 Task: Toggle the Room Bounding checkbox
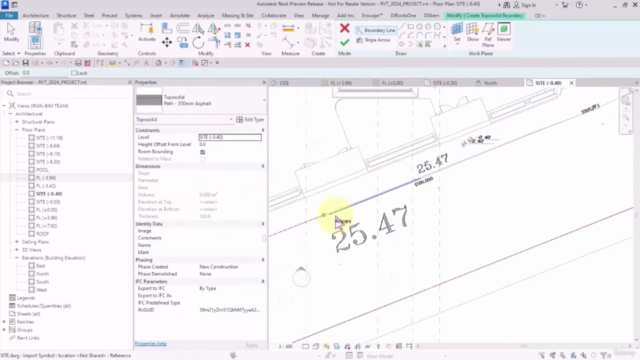tap(202, 152)
